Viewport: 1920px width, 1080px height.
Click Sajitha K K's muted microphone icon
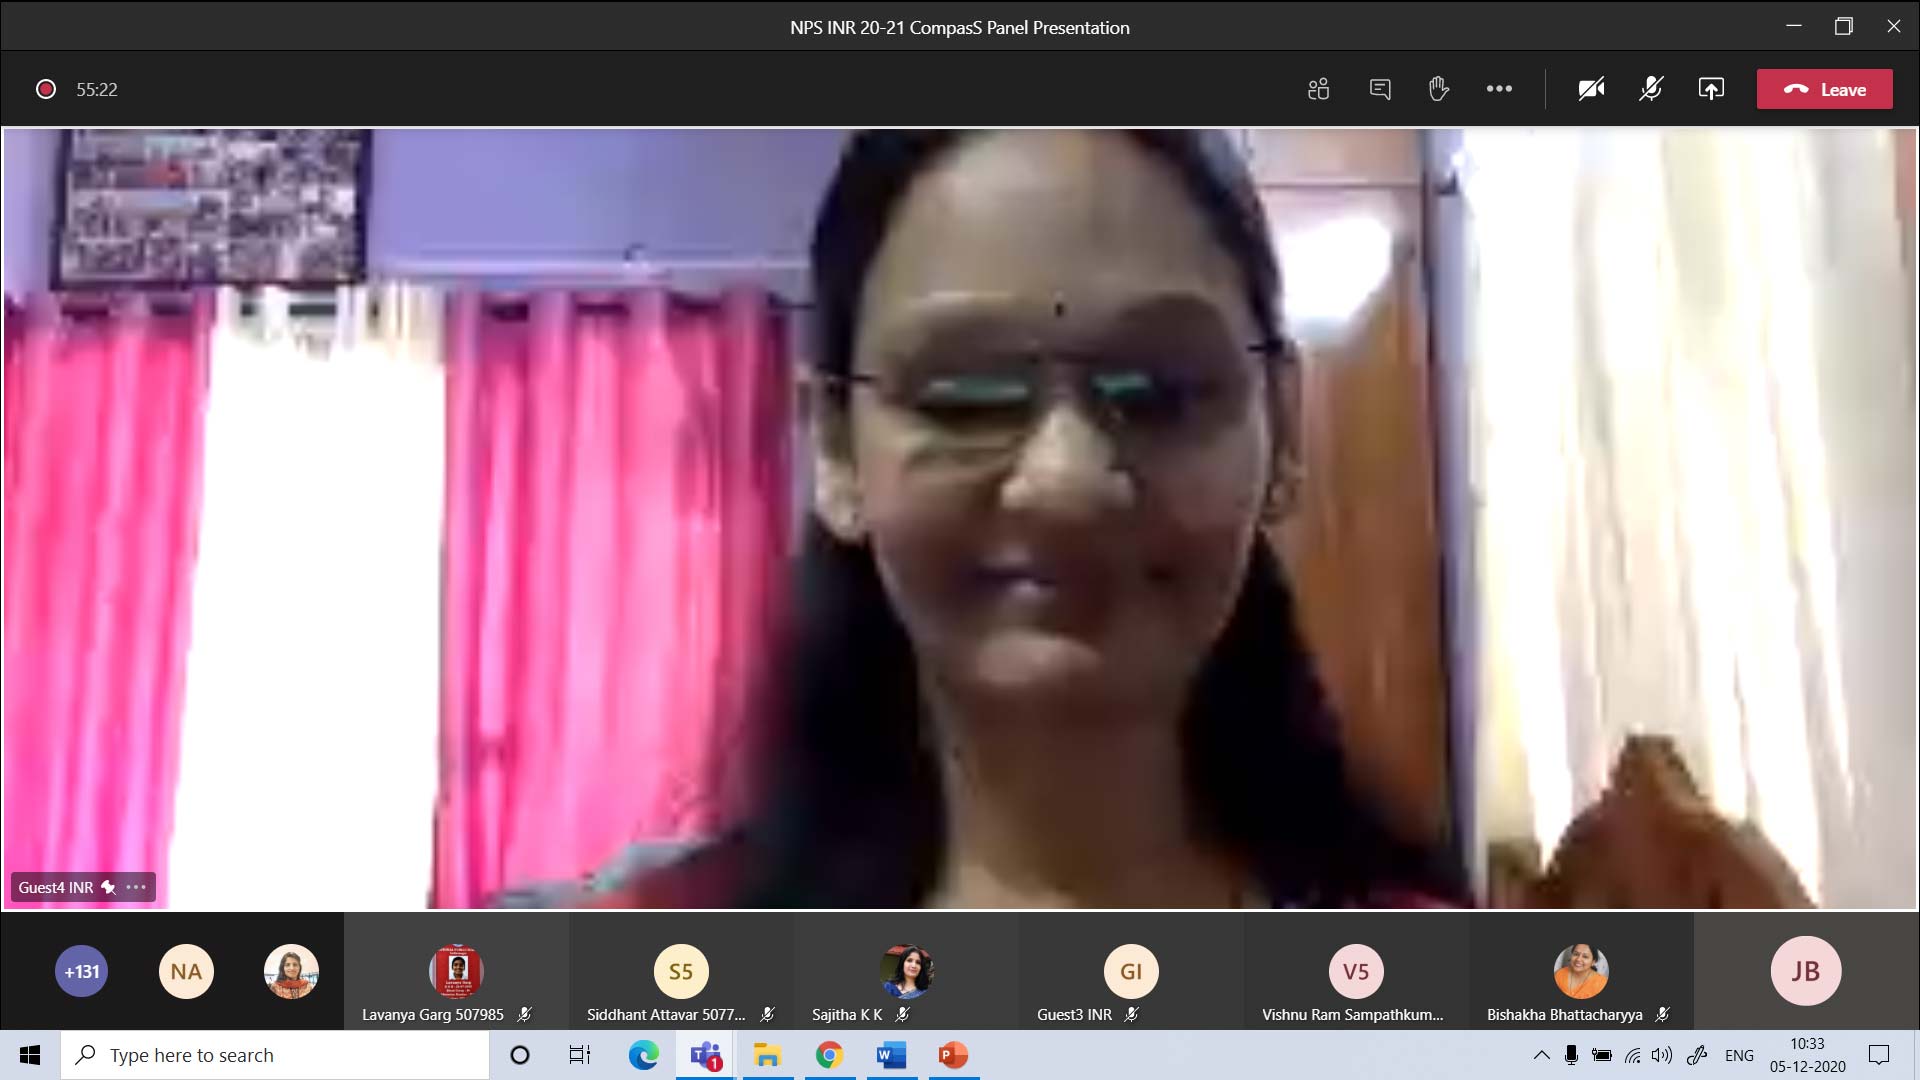pos(902,1014)
